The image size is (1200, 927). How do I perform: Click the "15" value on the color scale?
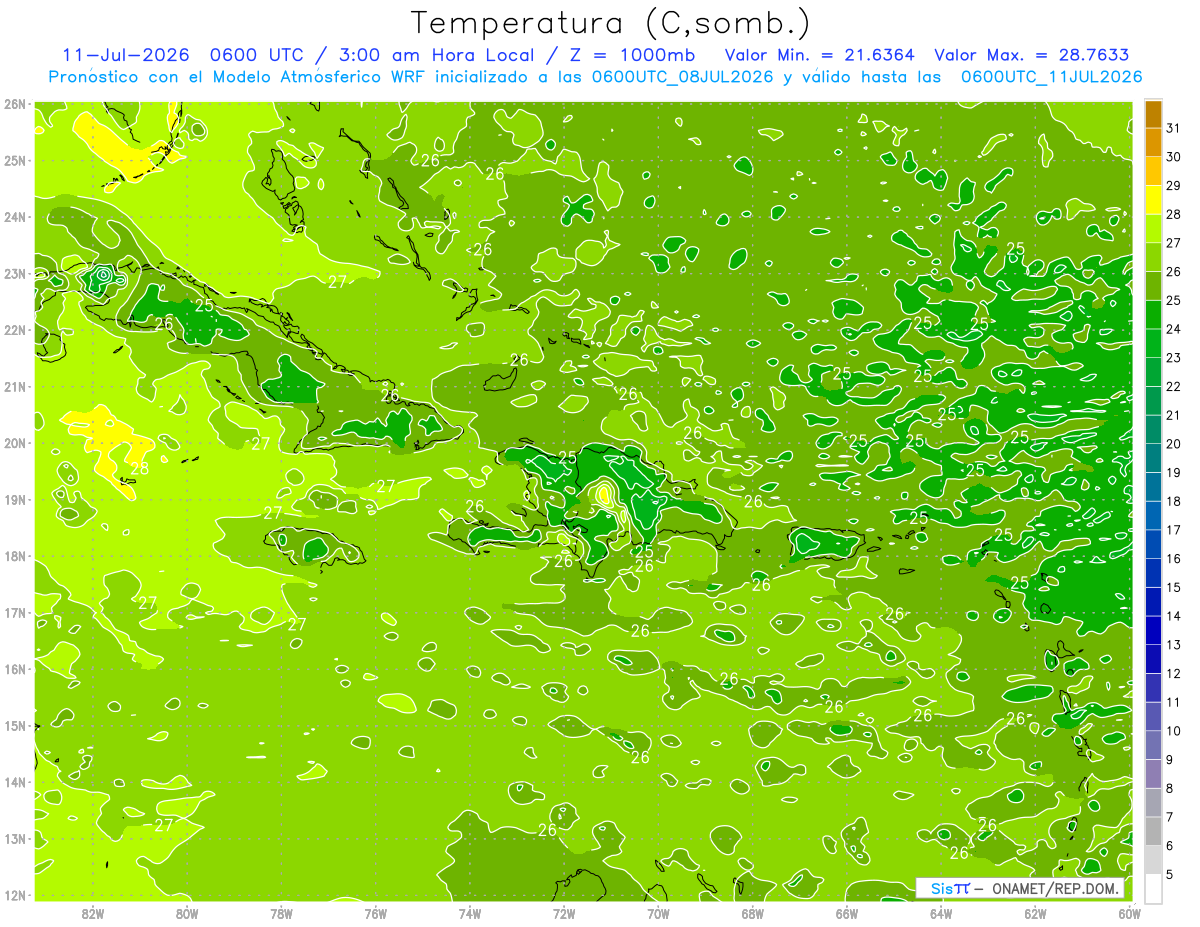(1173, 587)
